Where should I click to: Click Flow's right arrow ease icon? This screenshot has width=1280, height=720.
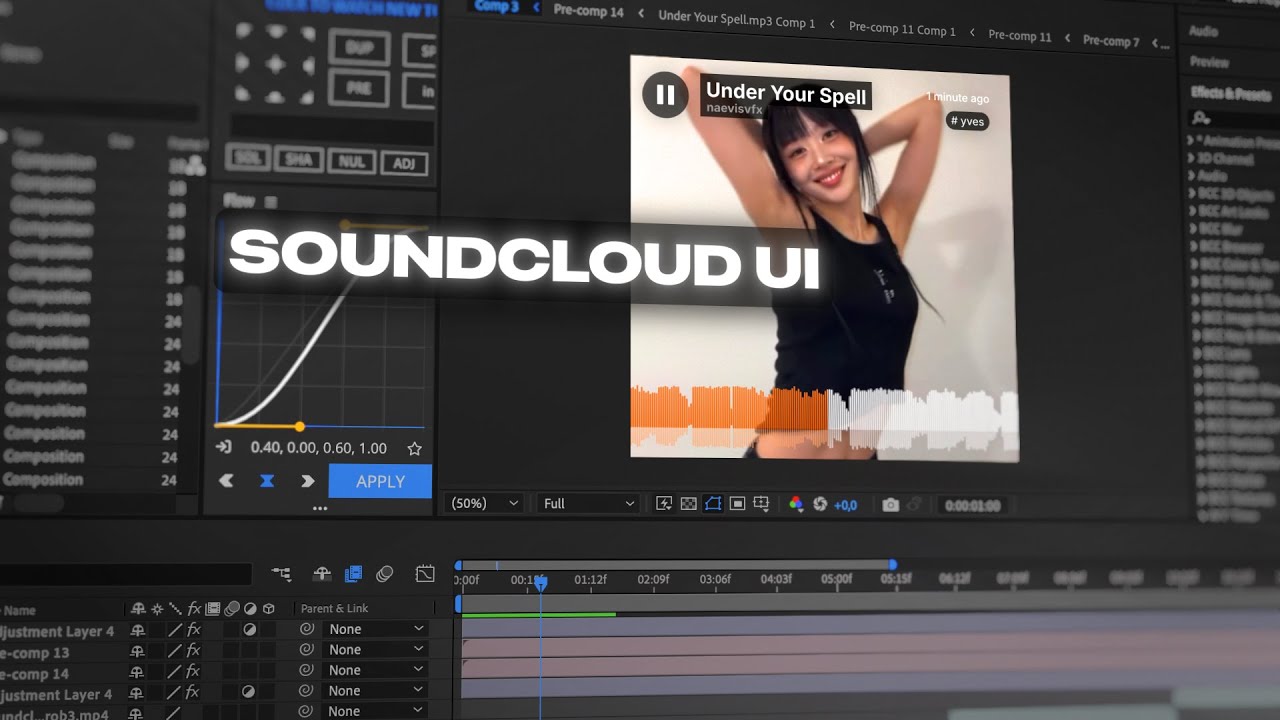(307, 481)
